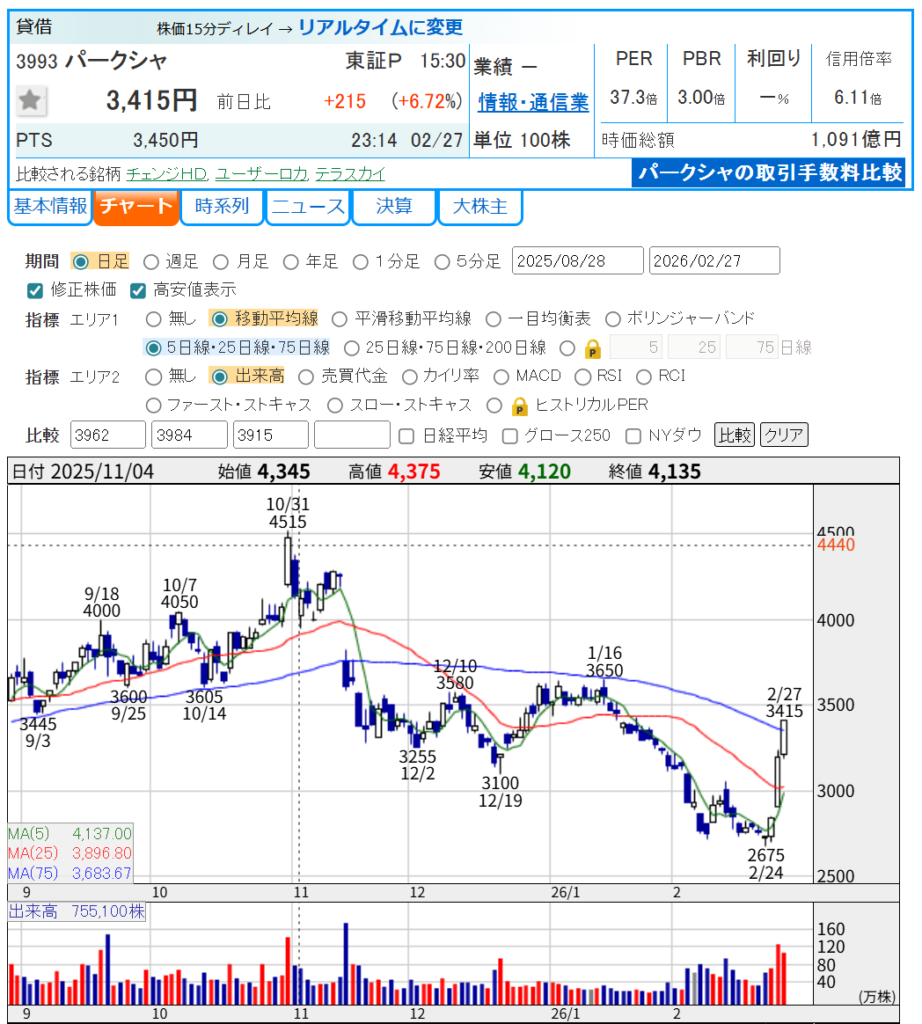
Task: Open the 時系列 tab
Action: click(x=222, y=208)
